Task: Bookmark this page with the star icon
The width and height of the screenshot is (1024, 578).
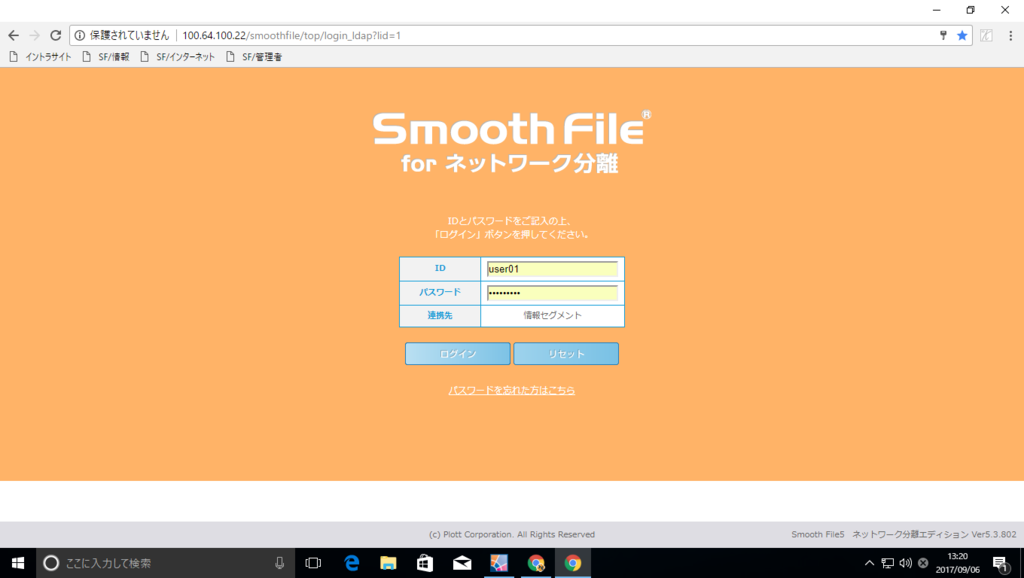Action: tap(960, 35)
